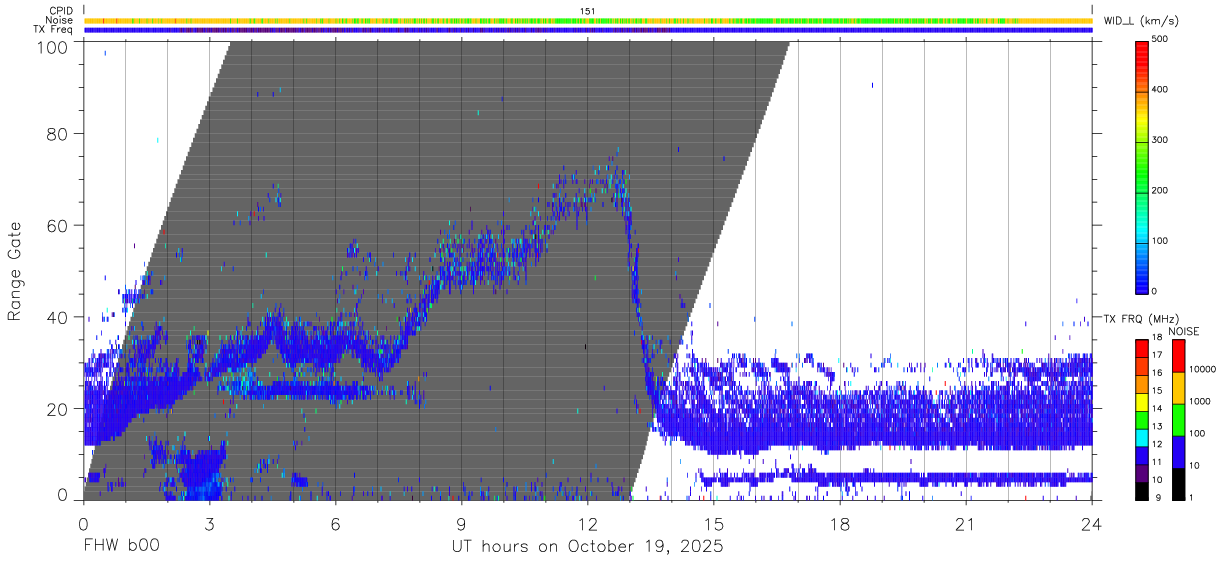Click the UT hours on October 19, 2025 caption
This screenshot has width=1228, height=567.
pos(587,547)
